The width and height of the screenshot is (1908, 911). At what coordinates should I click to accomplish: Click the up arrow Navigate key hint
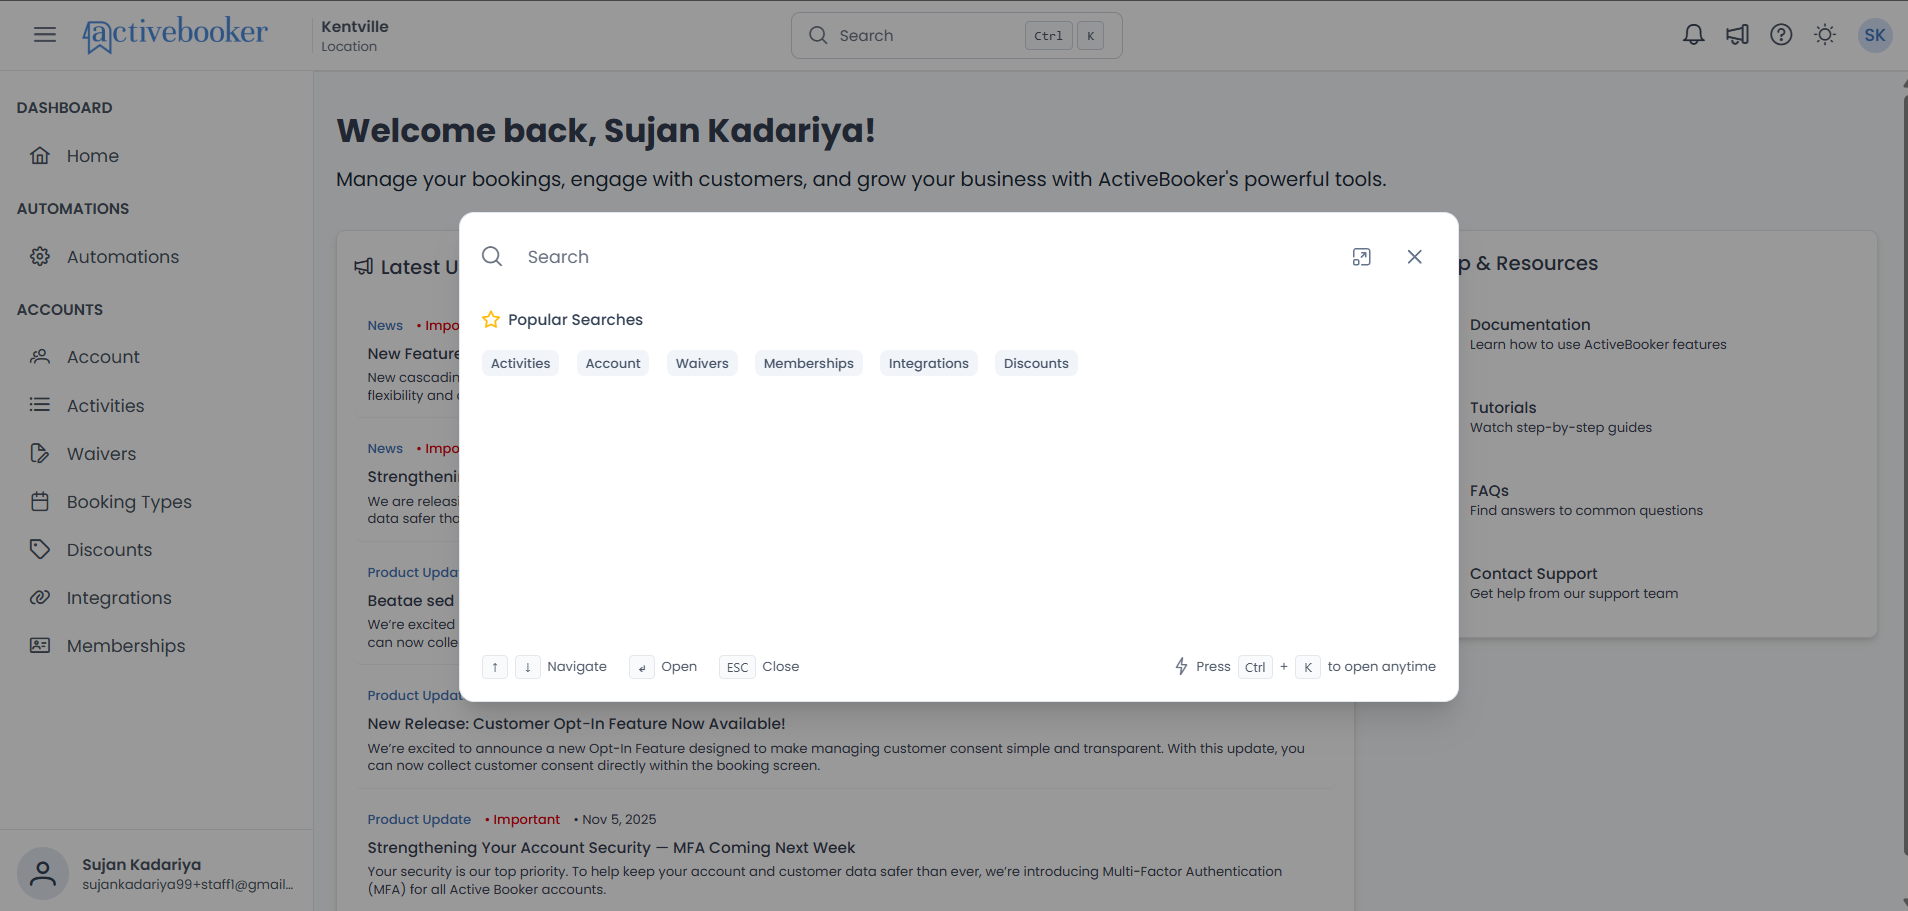[x=495, y=667]
